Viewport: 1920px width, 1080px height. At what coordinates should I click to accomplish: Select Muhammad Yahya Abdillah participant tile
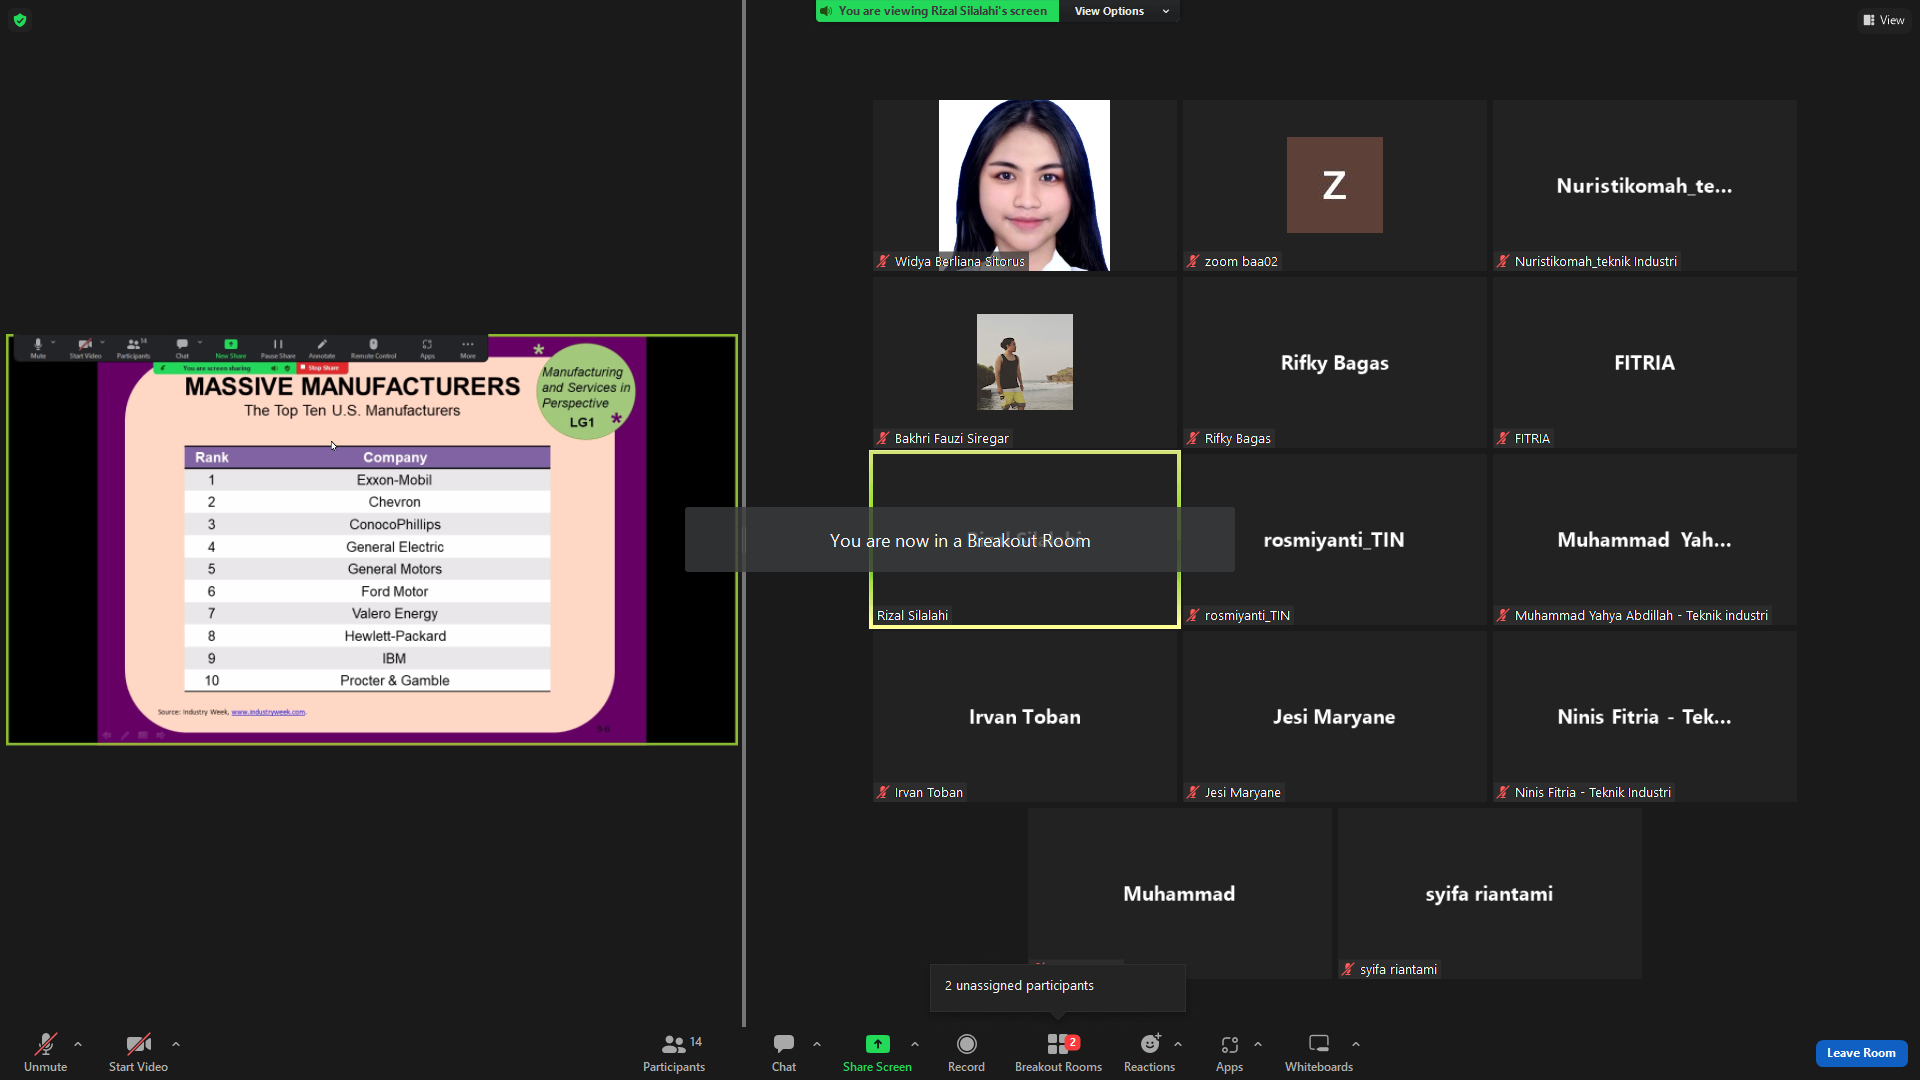[1644, 539]
